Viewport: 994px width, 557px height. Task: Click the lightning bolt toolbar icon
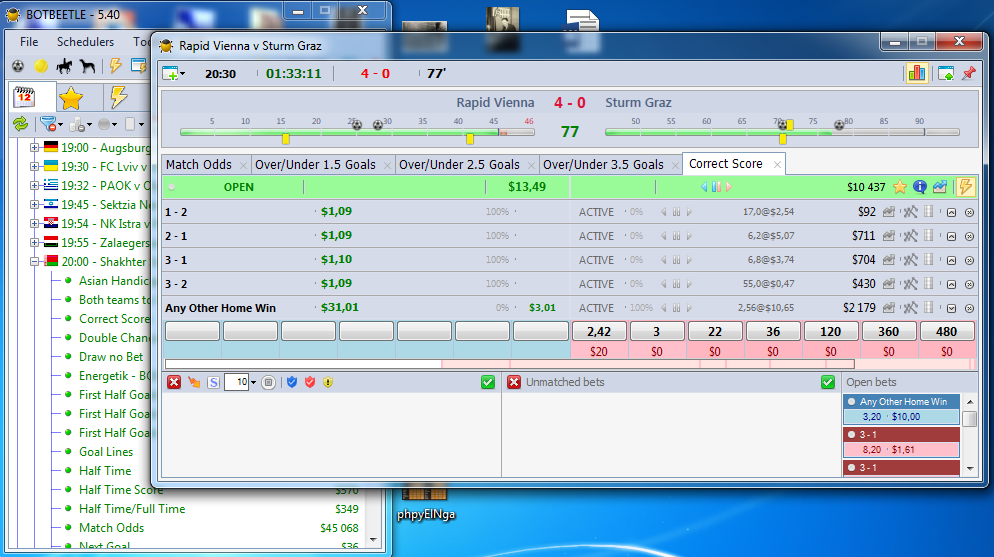tap(115, 65)
